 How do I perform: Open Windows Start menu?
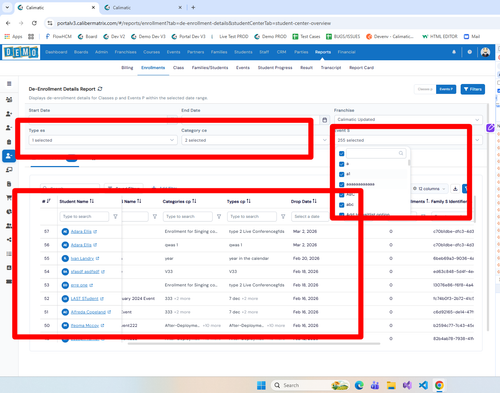click(x=261, y=385)
